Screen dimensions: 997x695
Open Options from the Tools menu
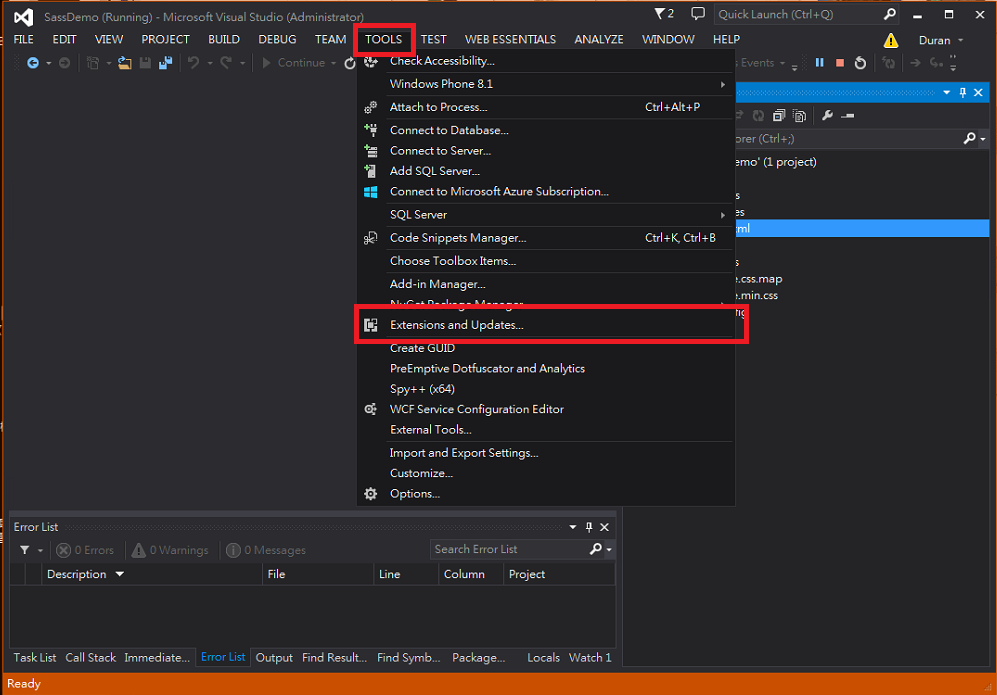point(546,493)
